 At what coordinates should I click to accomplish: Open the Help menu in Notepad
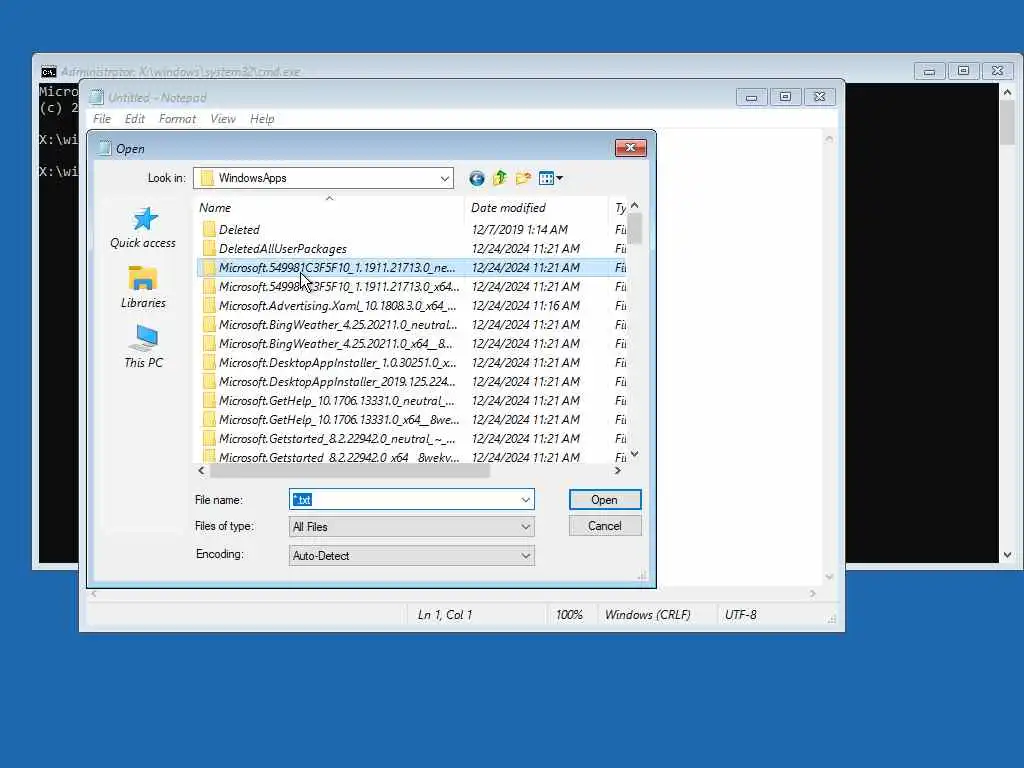point(262,119)
